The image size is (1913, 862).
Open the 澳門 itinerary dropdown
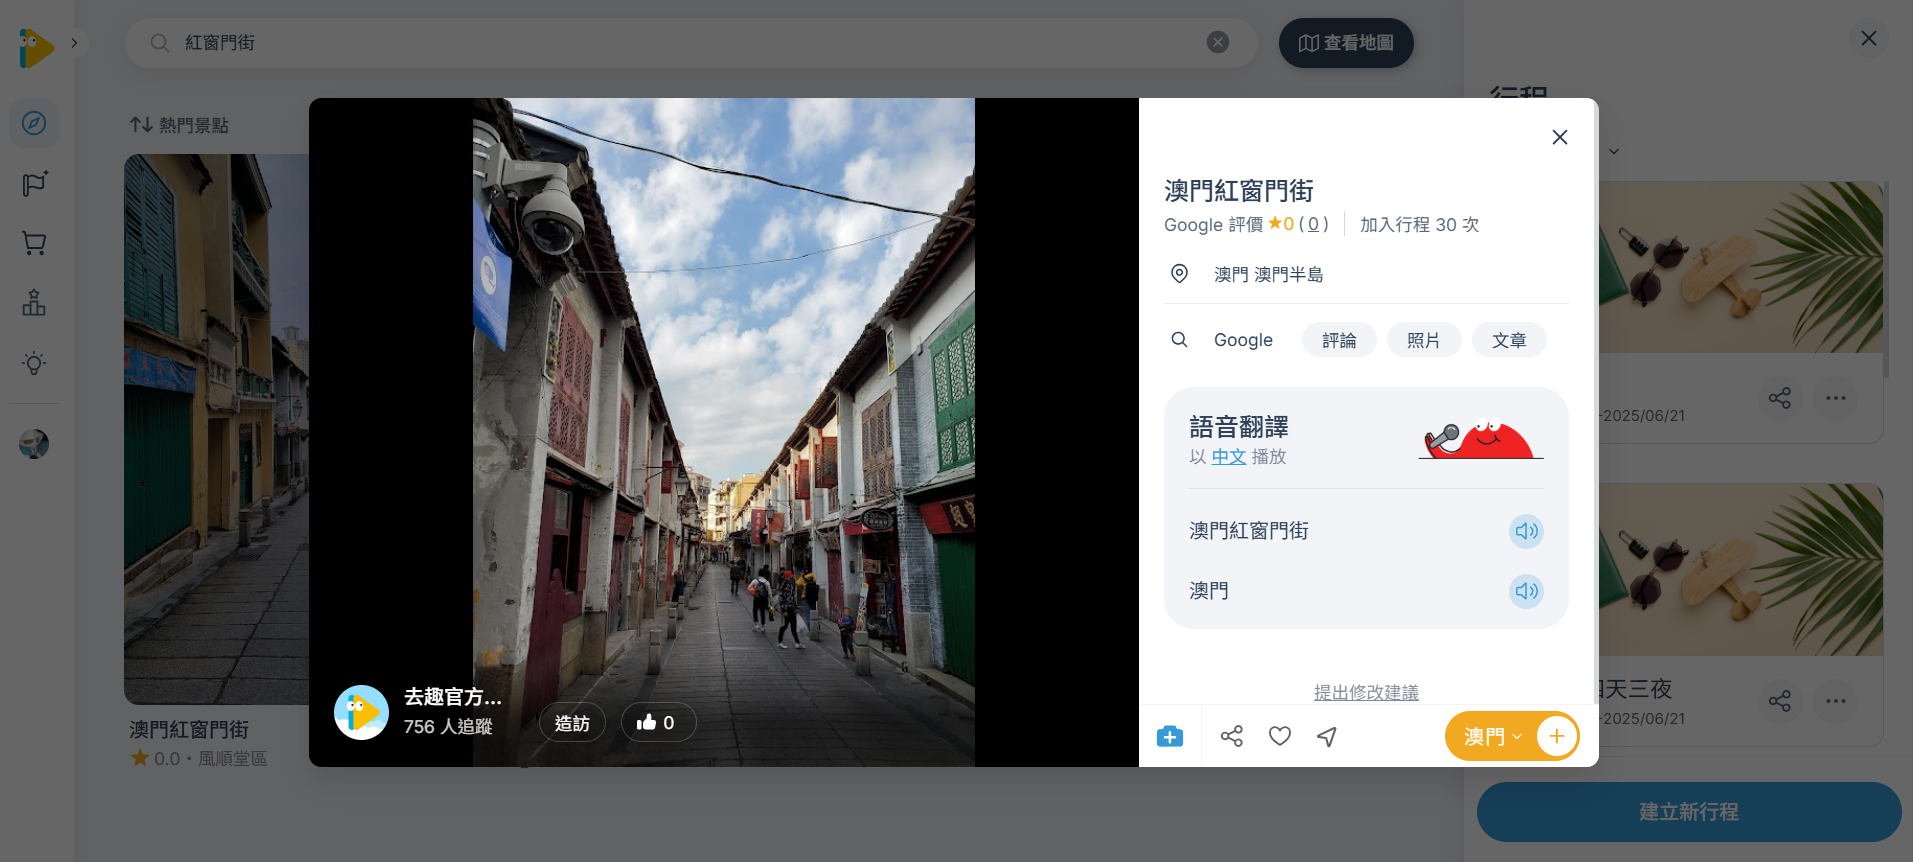[1491, 737]
